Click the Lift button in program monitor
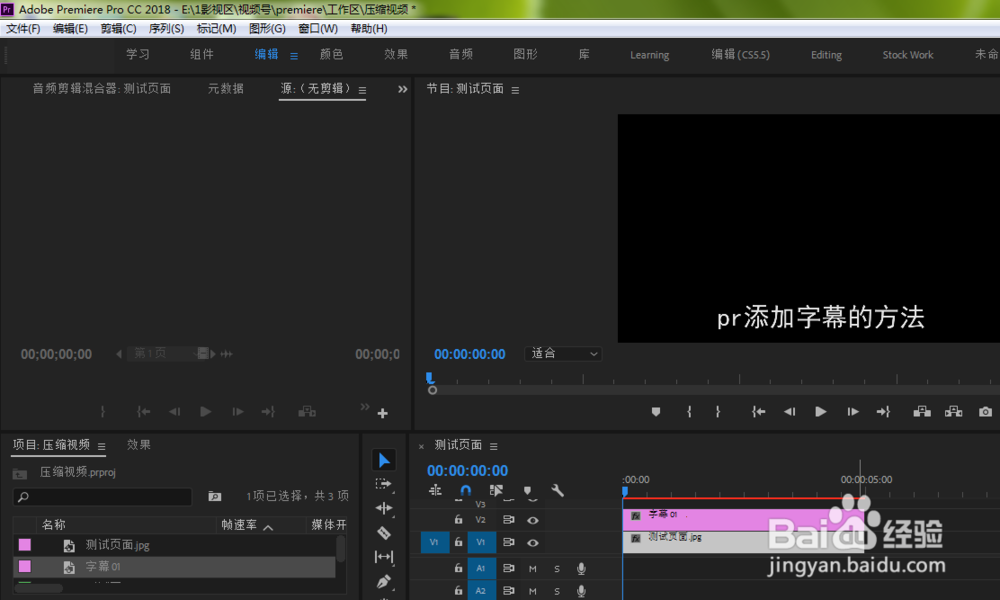 pos(922,412)
